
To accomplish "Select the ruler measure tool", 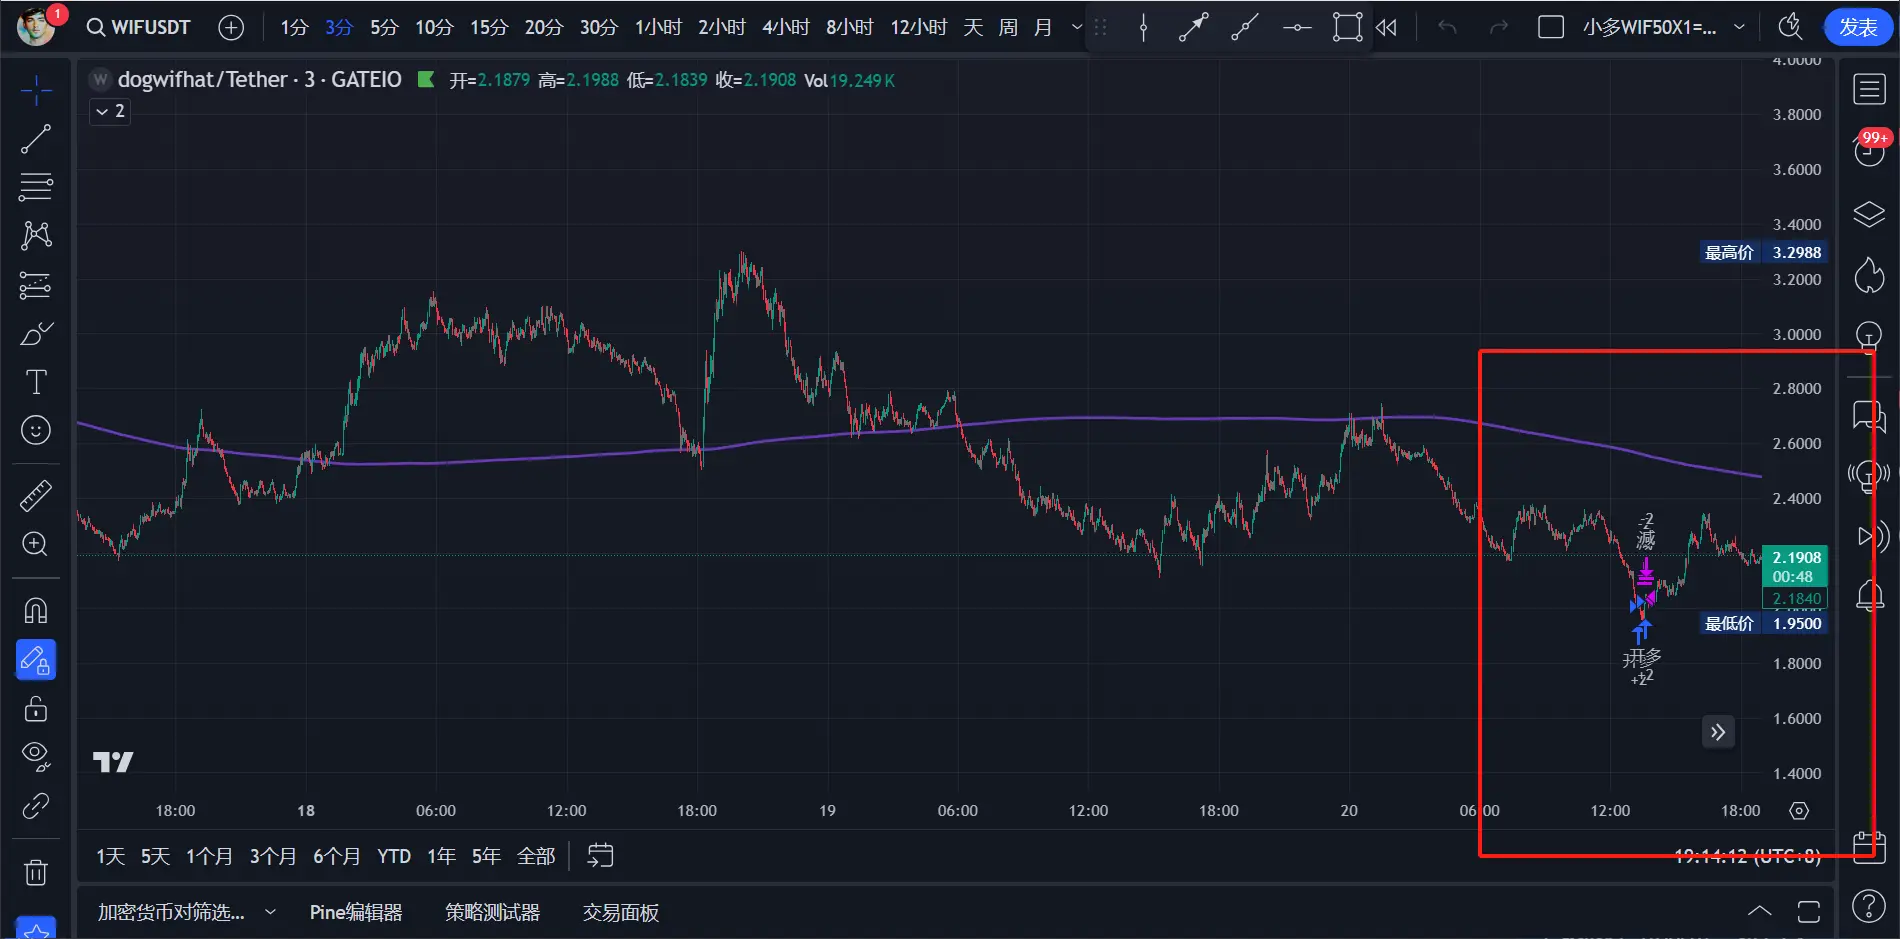I will click(x=36, y=496).
